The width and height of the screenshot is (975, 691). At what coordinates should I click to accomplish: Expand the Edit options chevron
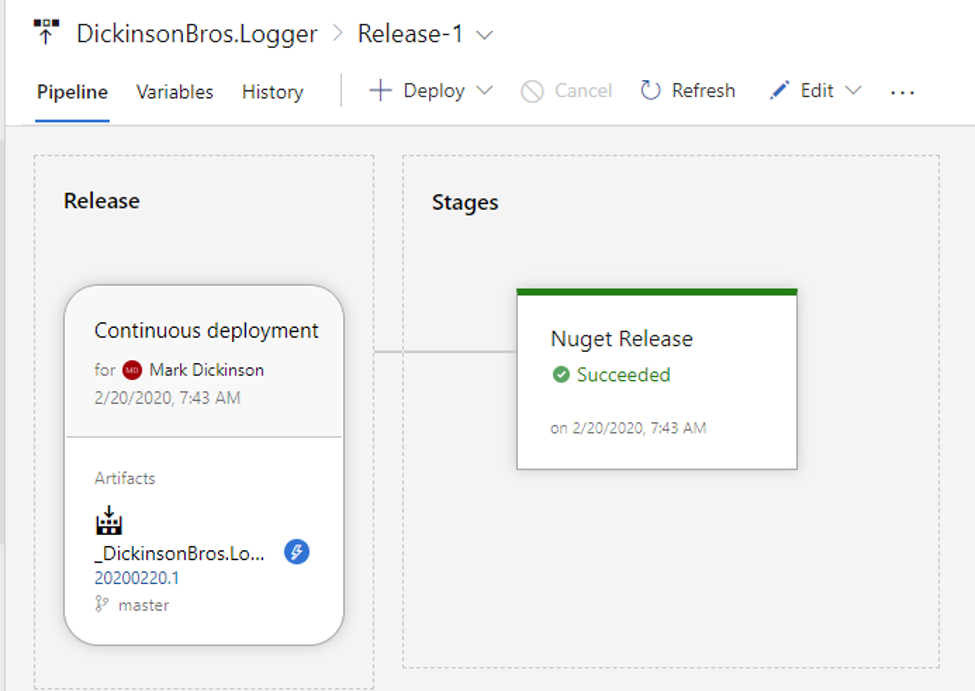pyautogui.click(x=854, y=91)
